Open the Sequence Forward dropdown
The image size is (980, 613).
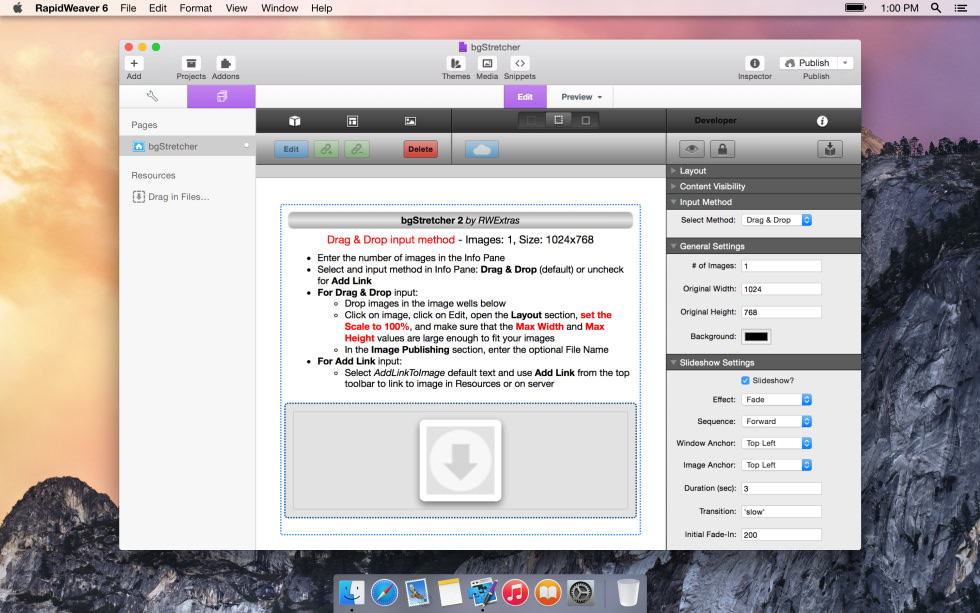pos(777,421)
